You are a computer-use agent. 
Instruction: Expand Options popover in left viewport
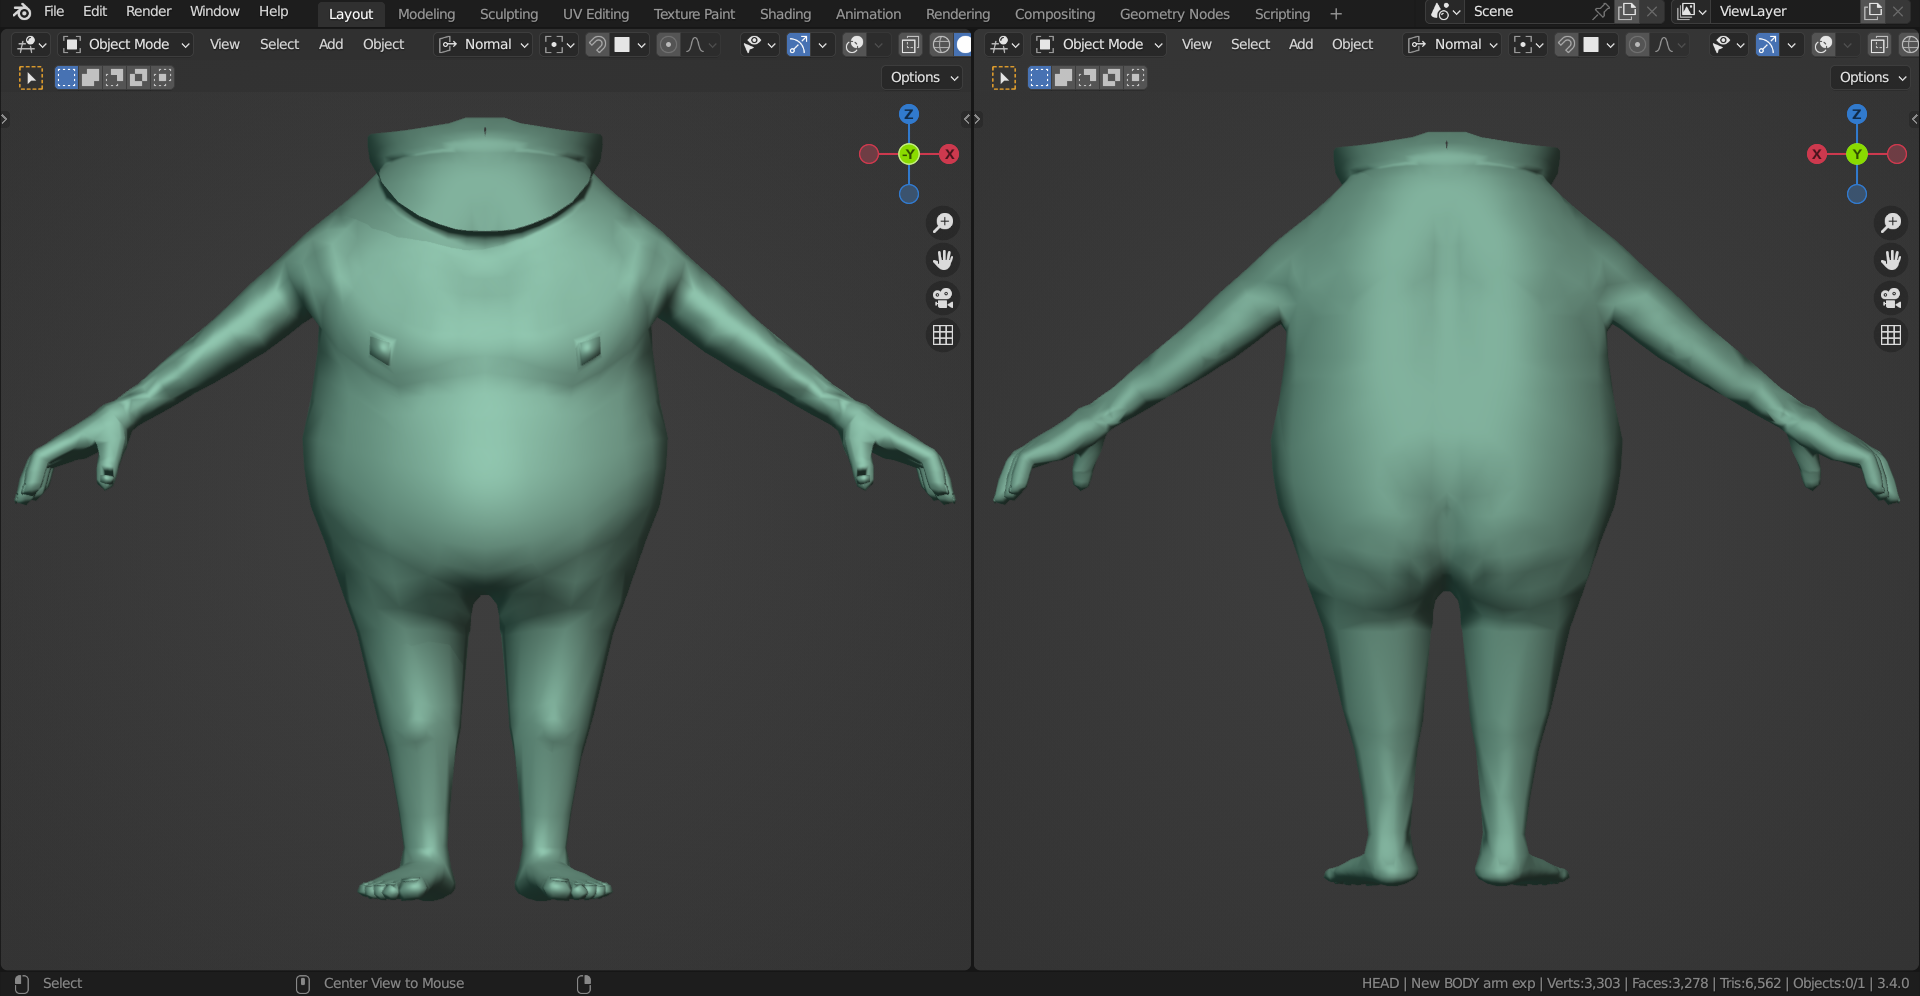[924, 78]
